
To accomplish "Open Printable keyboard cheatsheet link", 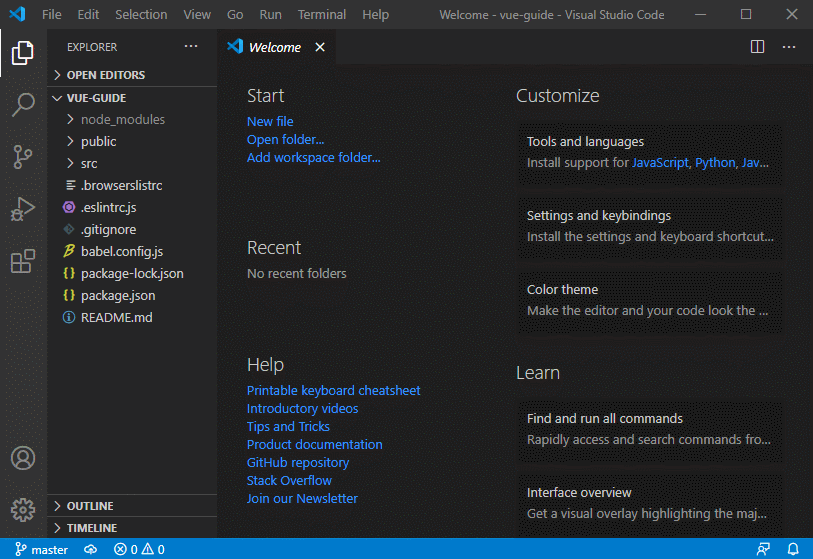I will click(x=333, y=390).
